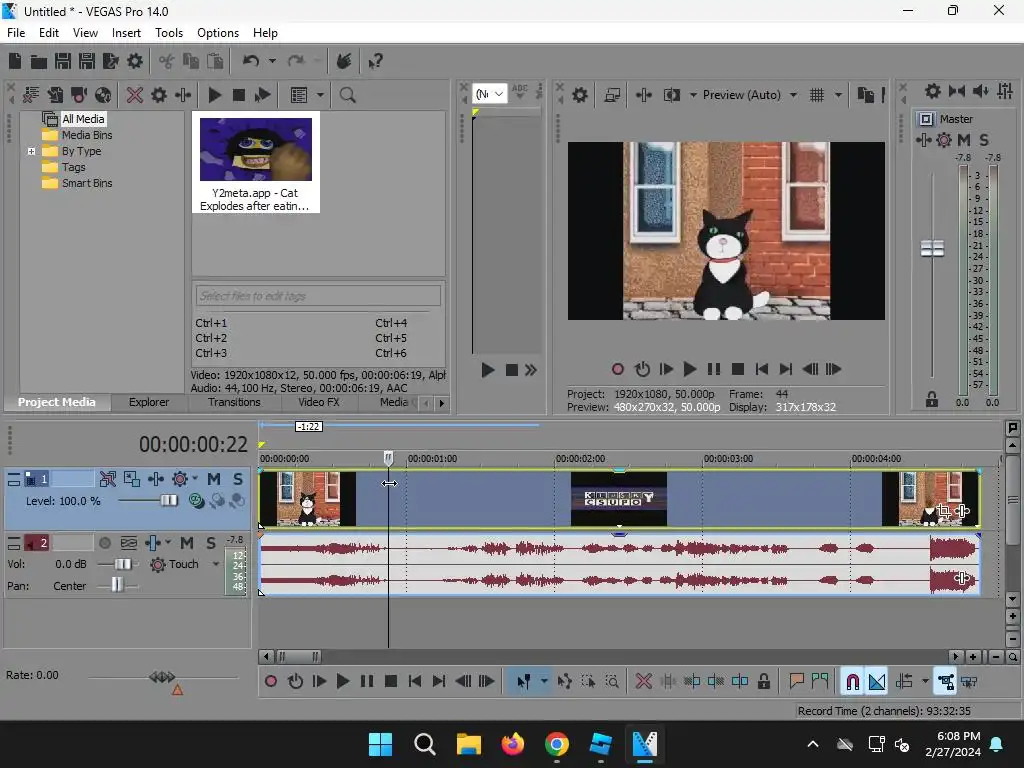Adjust the video track Level slider
Image resolution: width=1024 pixels, height=768 pixels.
168,501
